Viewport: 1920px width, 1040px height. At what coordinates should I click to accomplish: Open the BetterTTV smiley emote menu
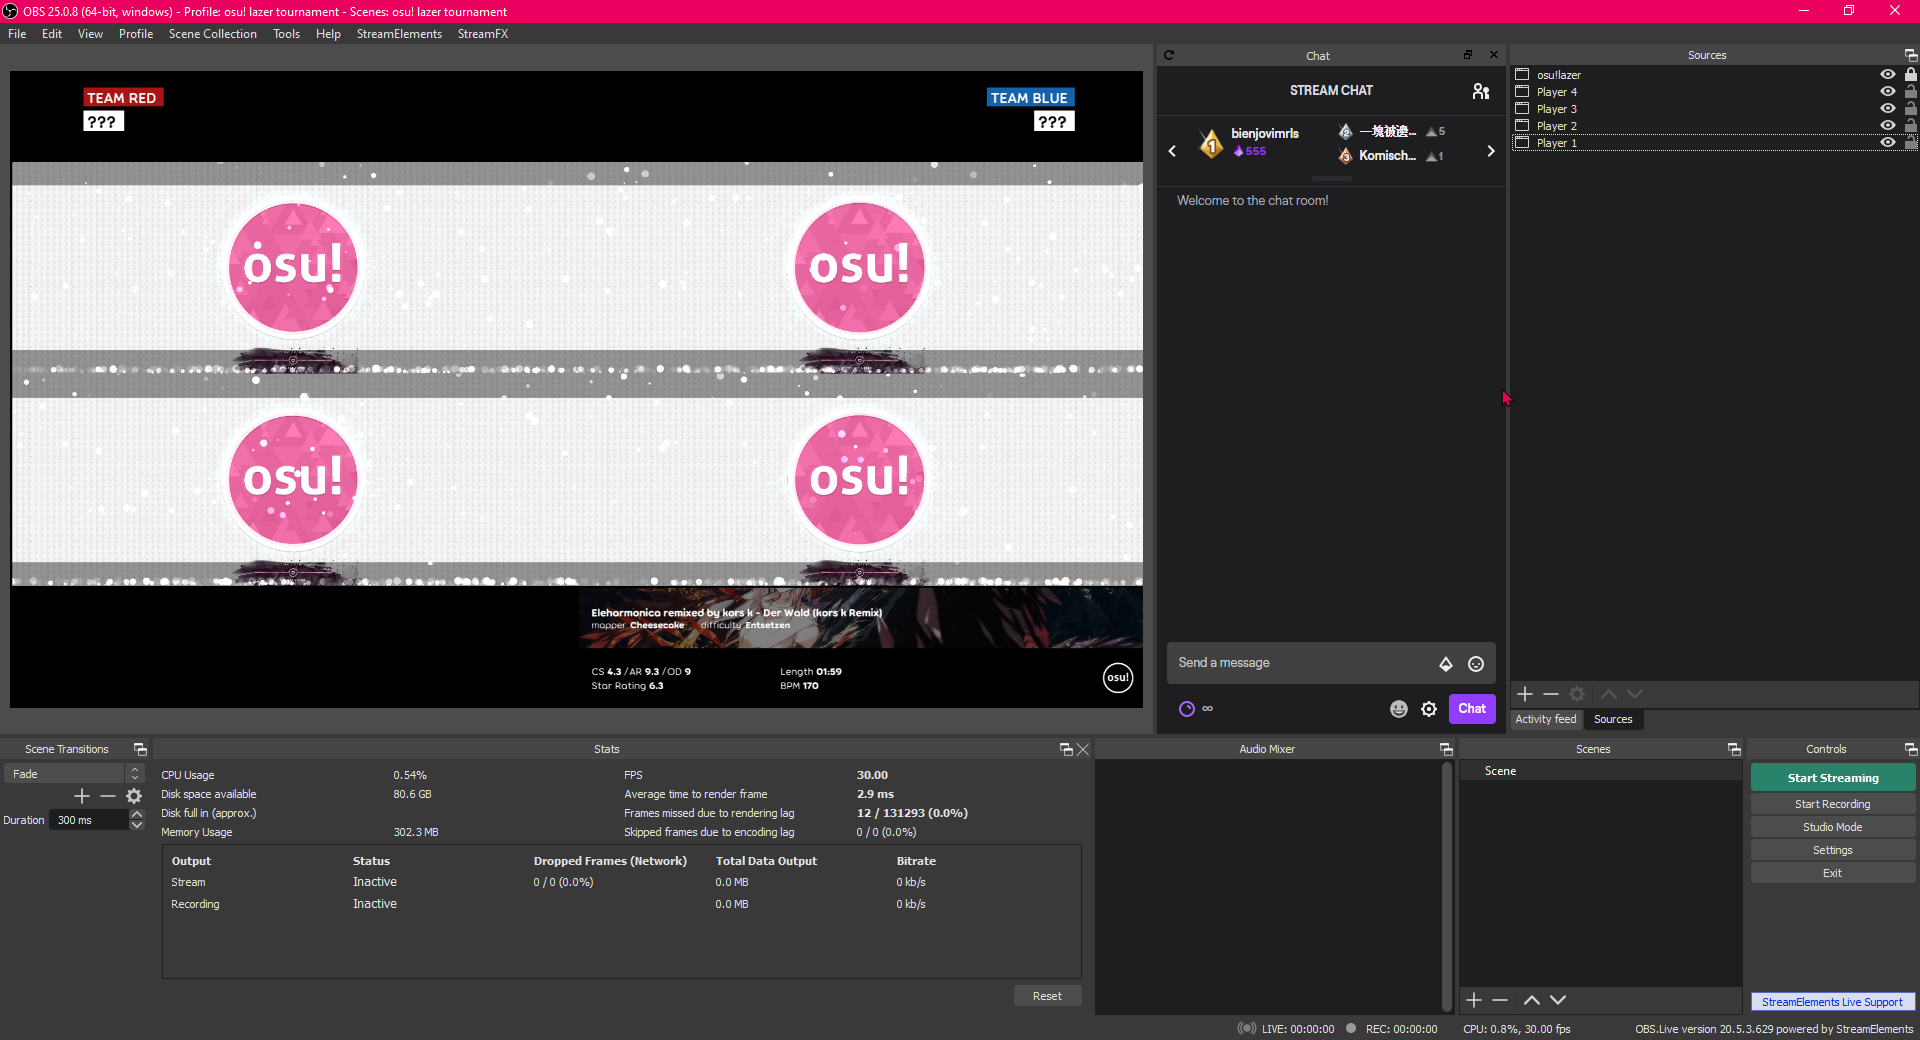pyautogui.click(x=1399, y=709)
